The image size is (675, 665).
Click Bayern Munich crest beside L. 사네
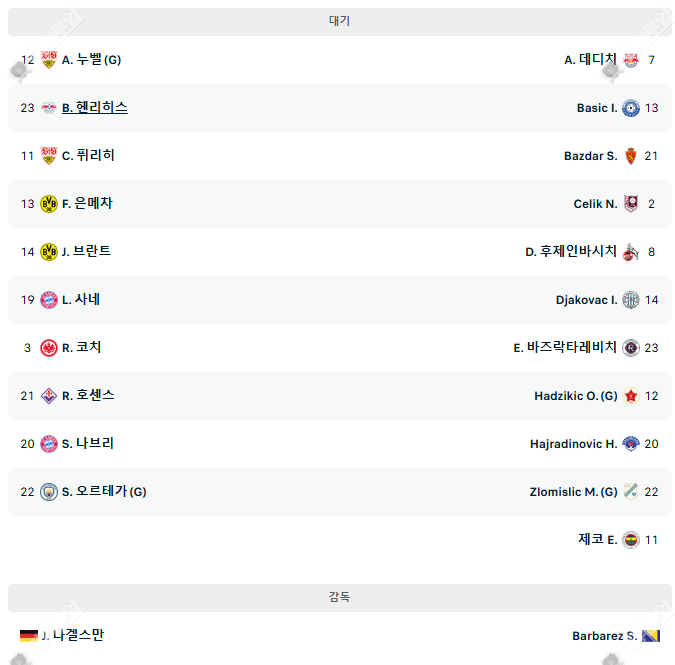pyautogui.click(x=49, y=300)
